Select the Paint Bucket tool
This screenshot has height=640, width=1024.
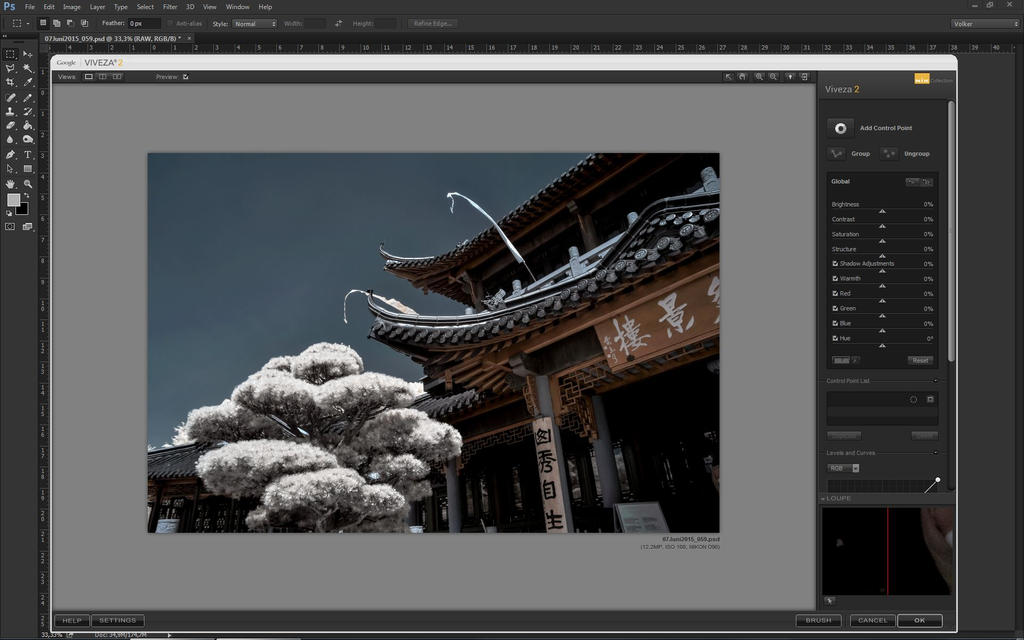pyautogui.click(x=27, y=125)
